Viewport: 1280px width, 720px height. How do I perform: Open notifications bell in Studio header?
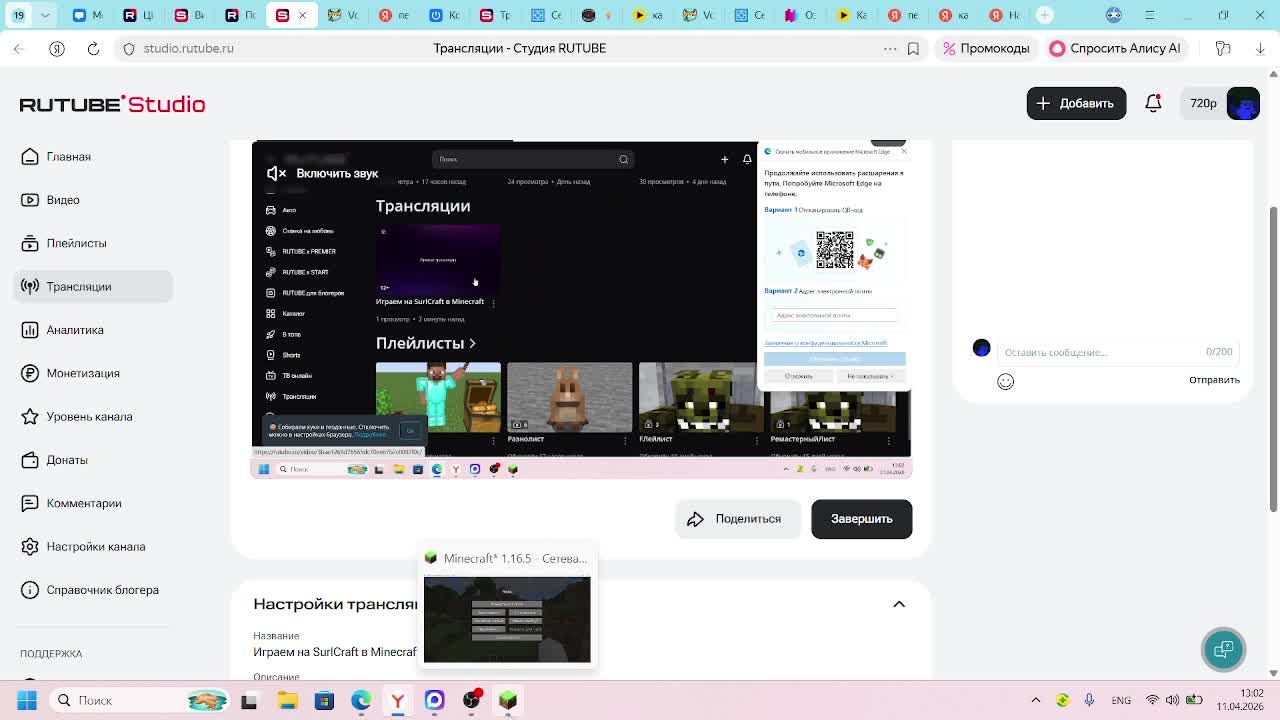click(1153, 103)
